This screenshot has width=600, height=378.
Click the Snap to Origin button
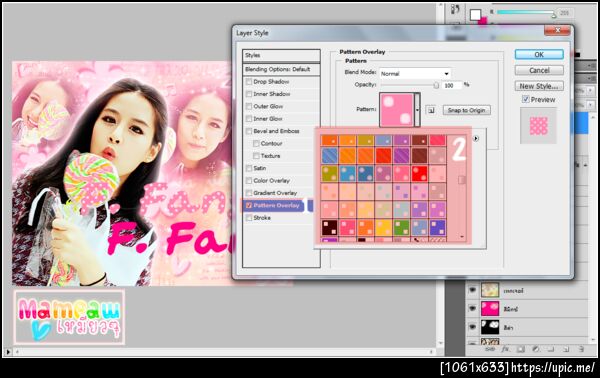466,110
